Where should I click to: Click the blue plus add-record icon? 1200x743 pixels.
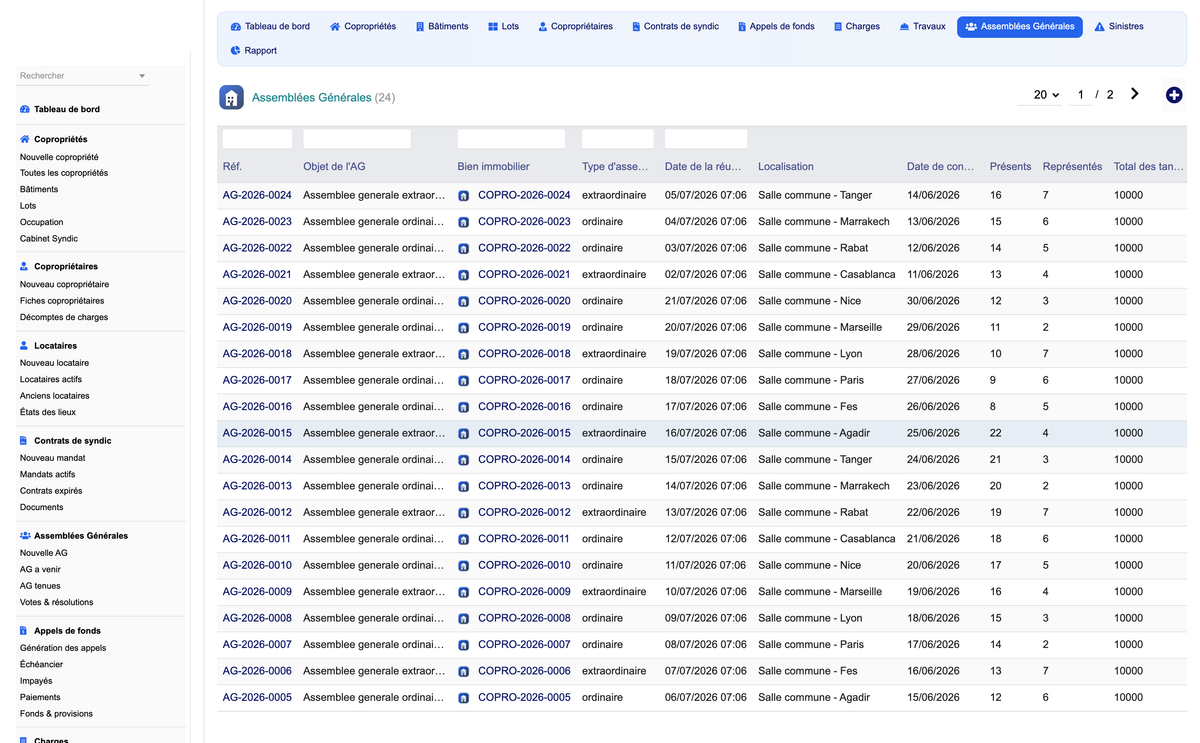(x=1174, y=95)
